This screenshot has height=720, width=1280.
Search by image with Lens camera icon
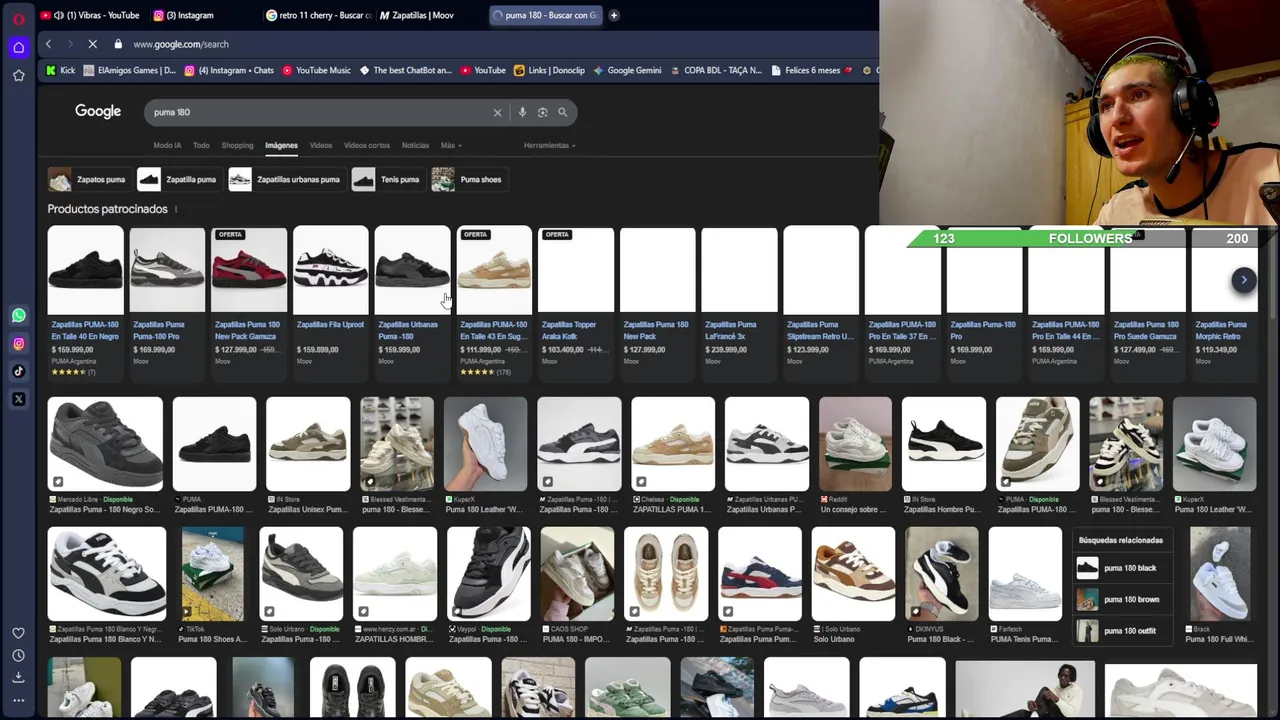tap(542, 112)
